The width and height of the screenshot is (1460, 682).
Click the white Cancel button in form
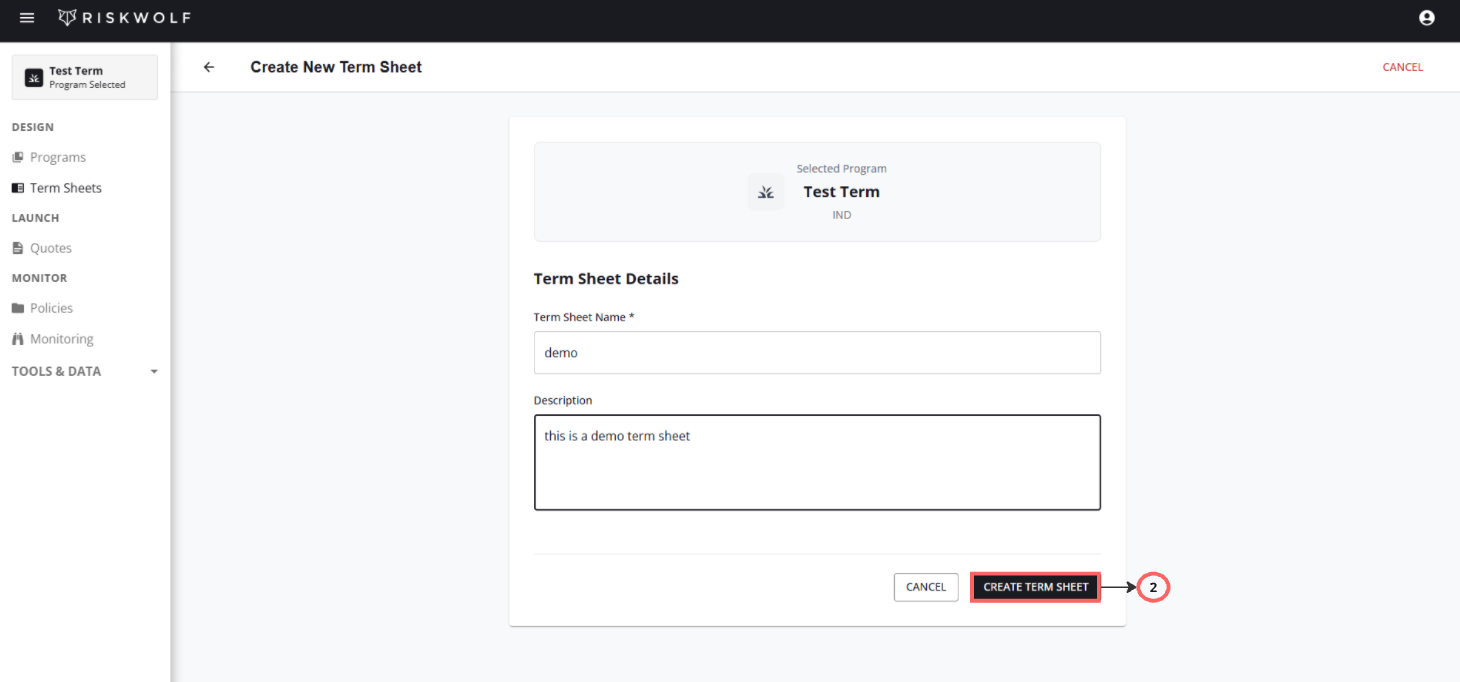[x=925, y=587]
